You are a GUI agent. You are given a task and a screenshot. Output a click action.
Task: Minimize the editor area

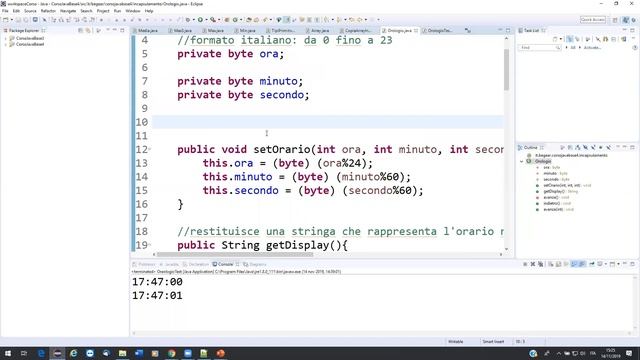500,30
